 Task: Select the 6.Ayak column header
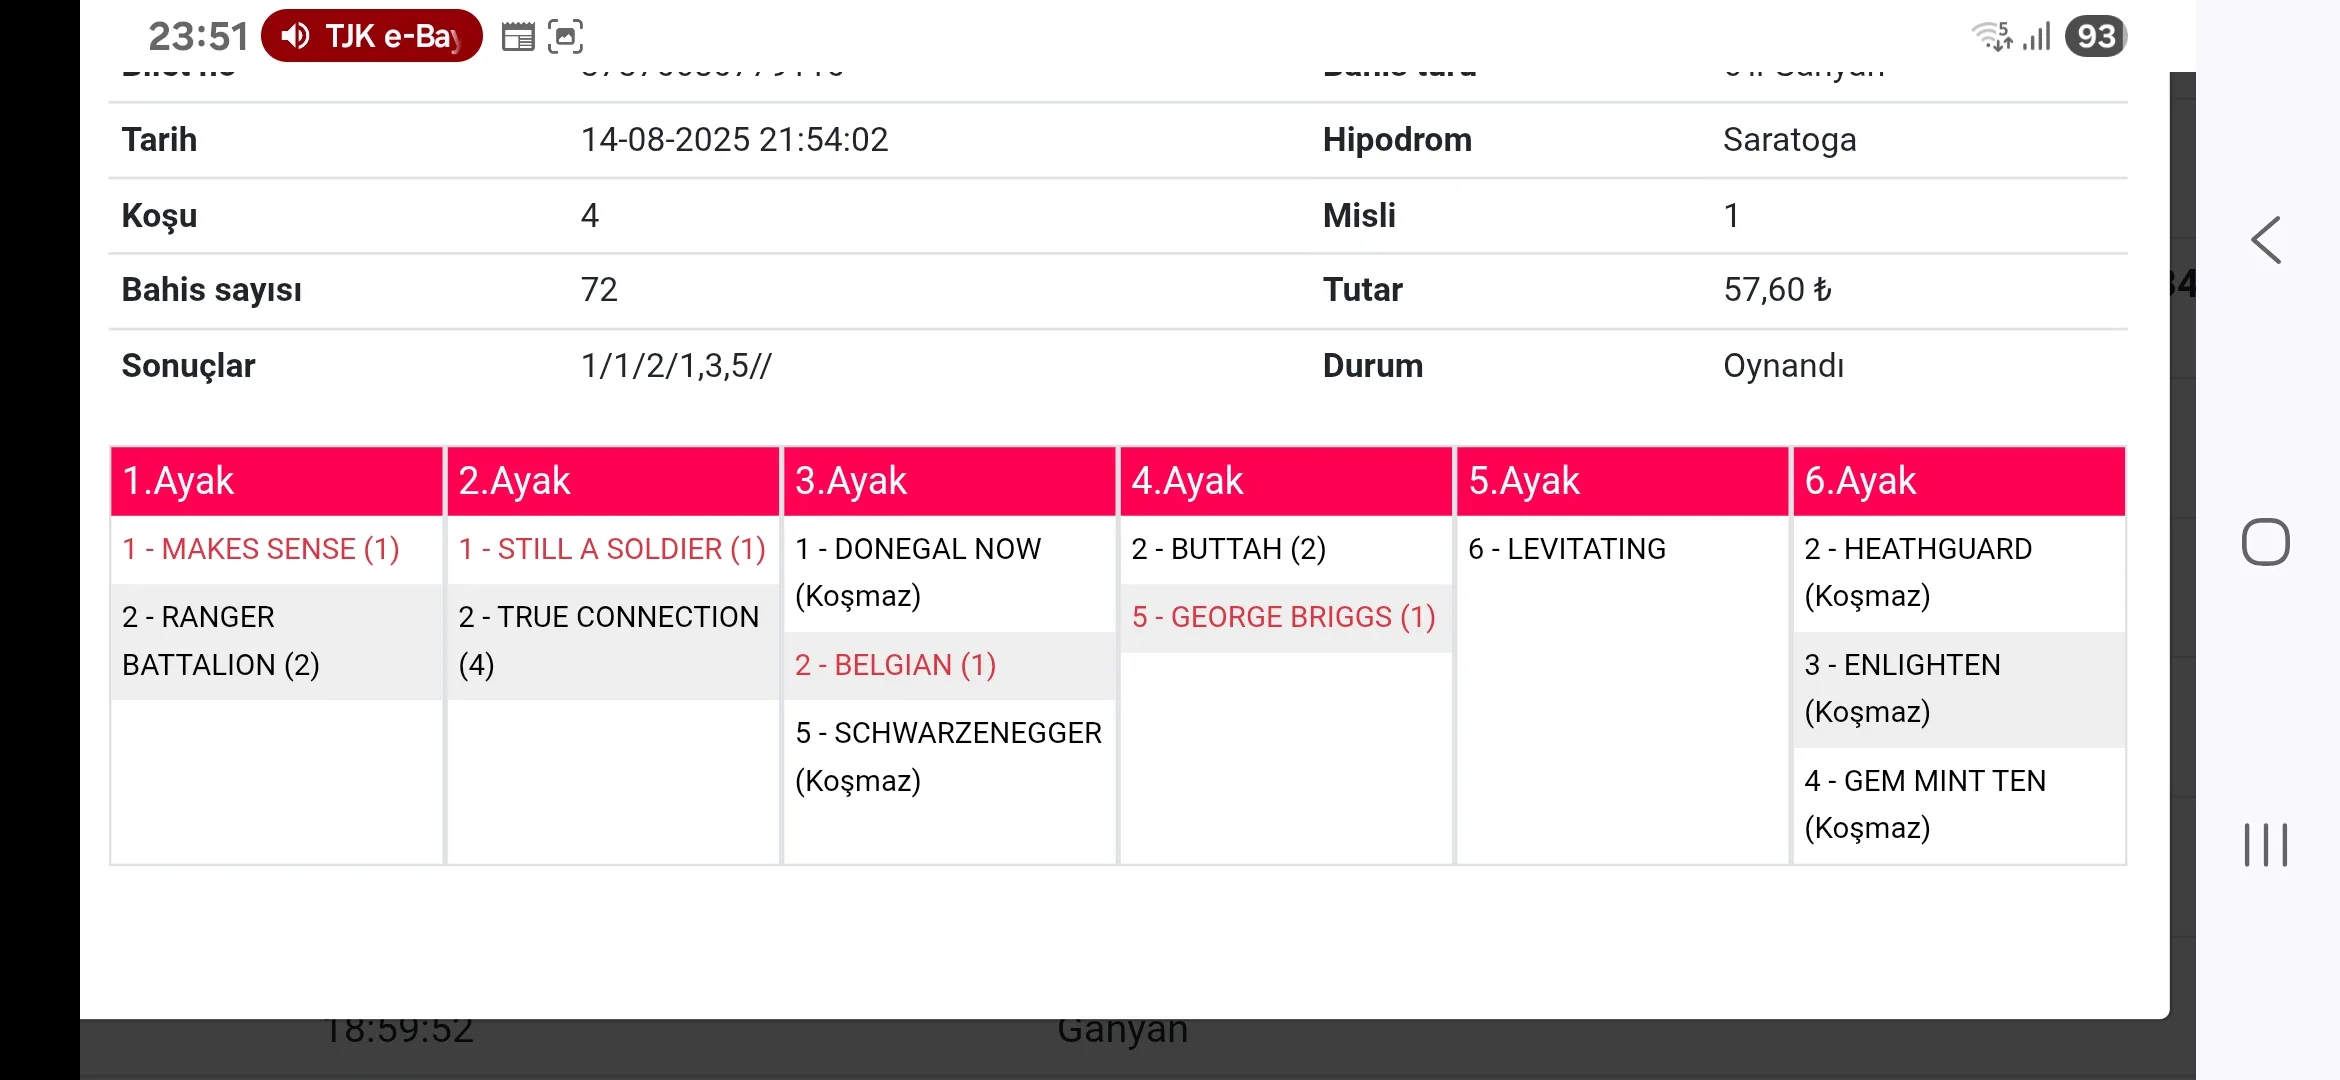1959,481
